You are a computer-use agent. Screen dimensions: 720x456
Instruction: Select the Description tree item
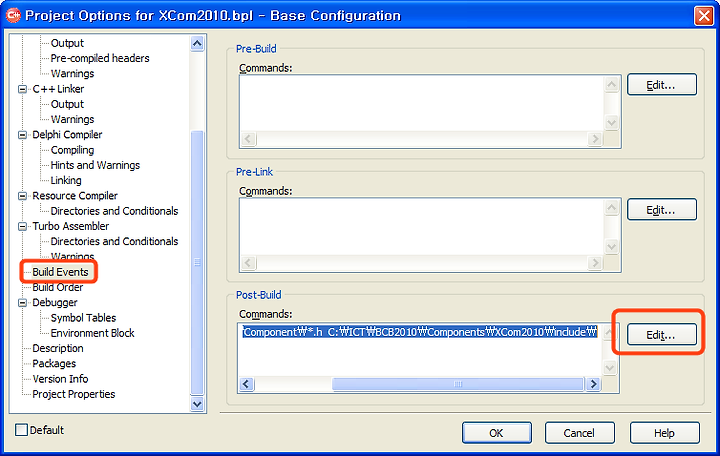pyautogui.click(x=58, y=349)
